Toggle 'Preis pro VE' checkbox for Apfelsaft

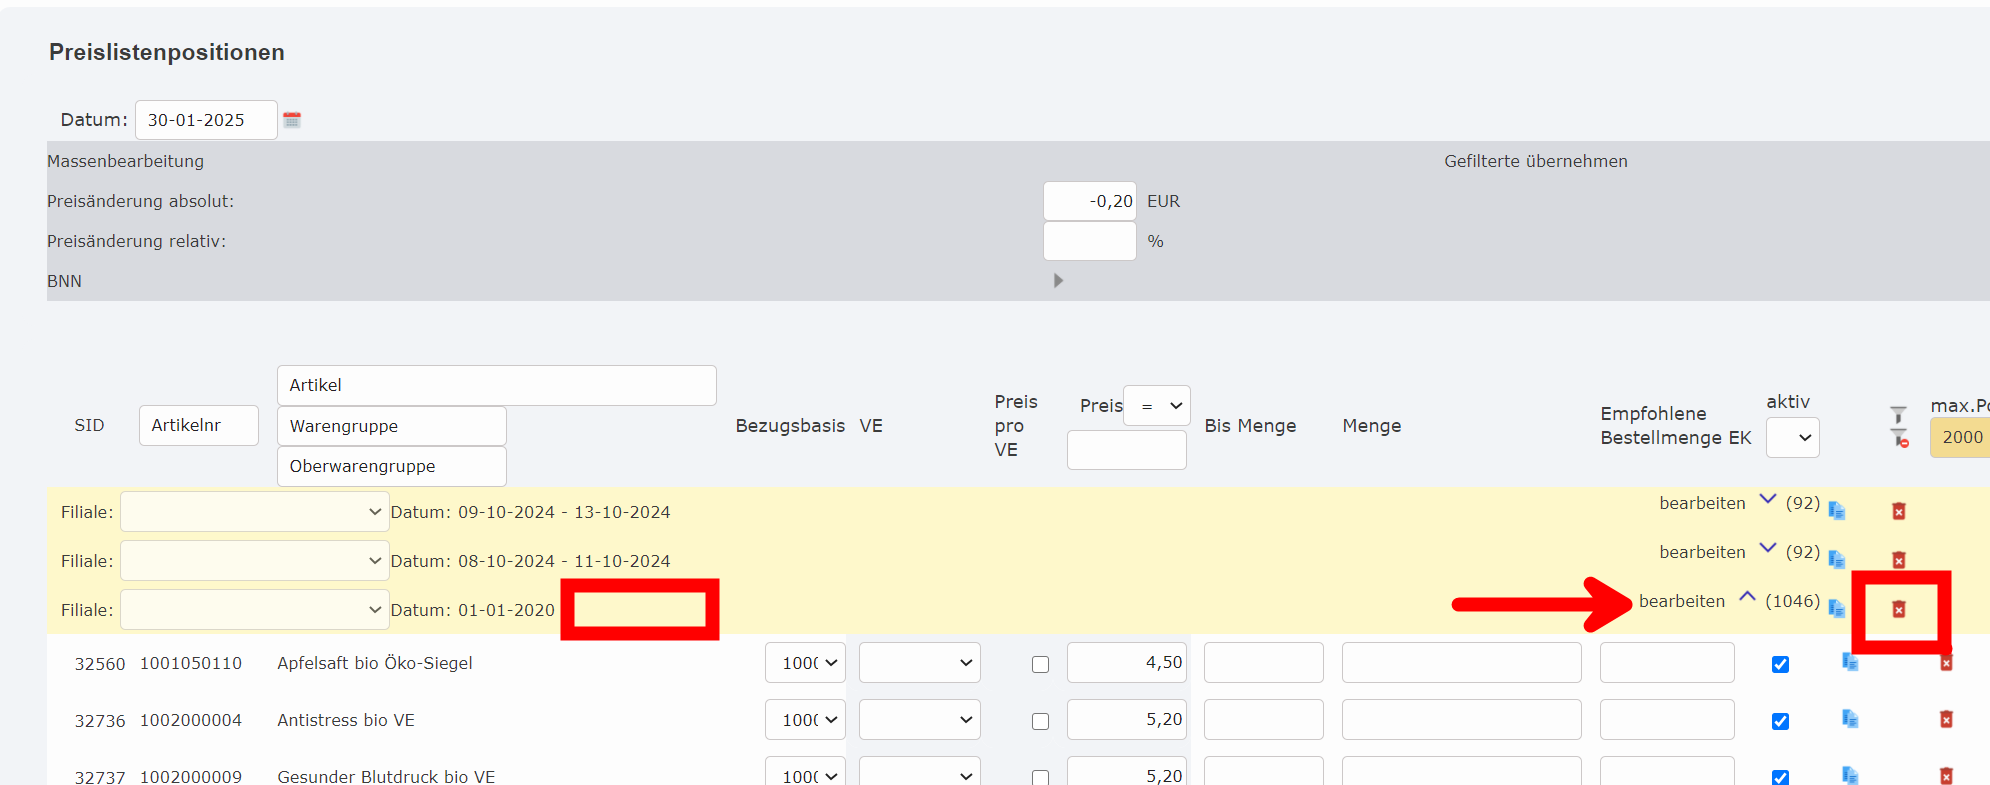[1040, 664]
